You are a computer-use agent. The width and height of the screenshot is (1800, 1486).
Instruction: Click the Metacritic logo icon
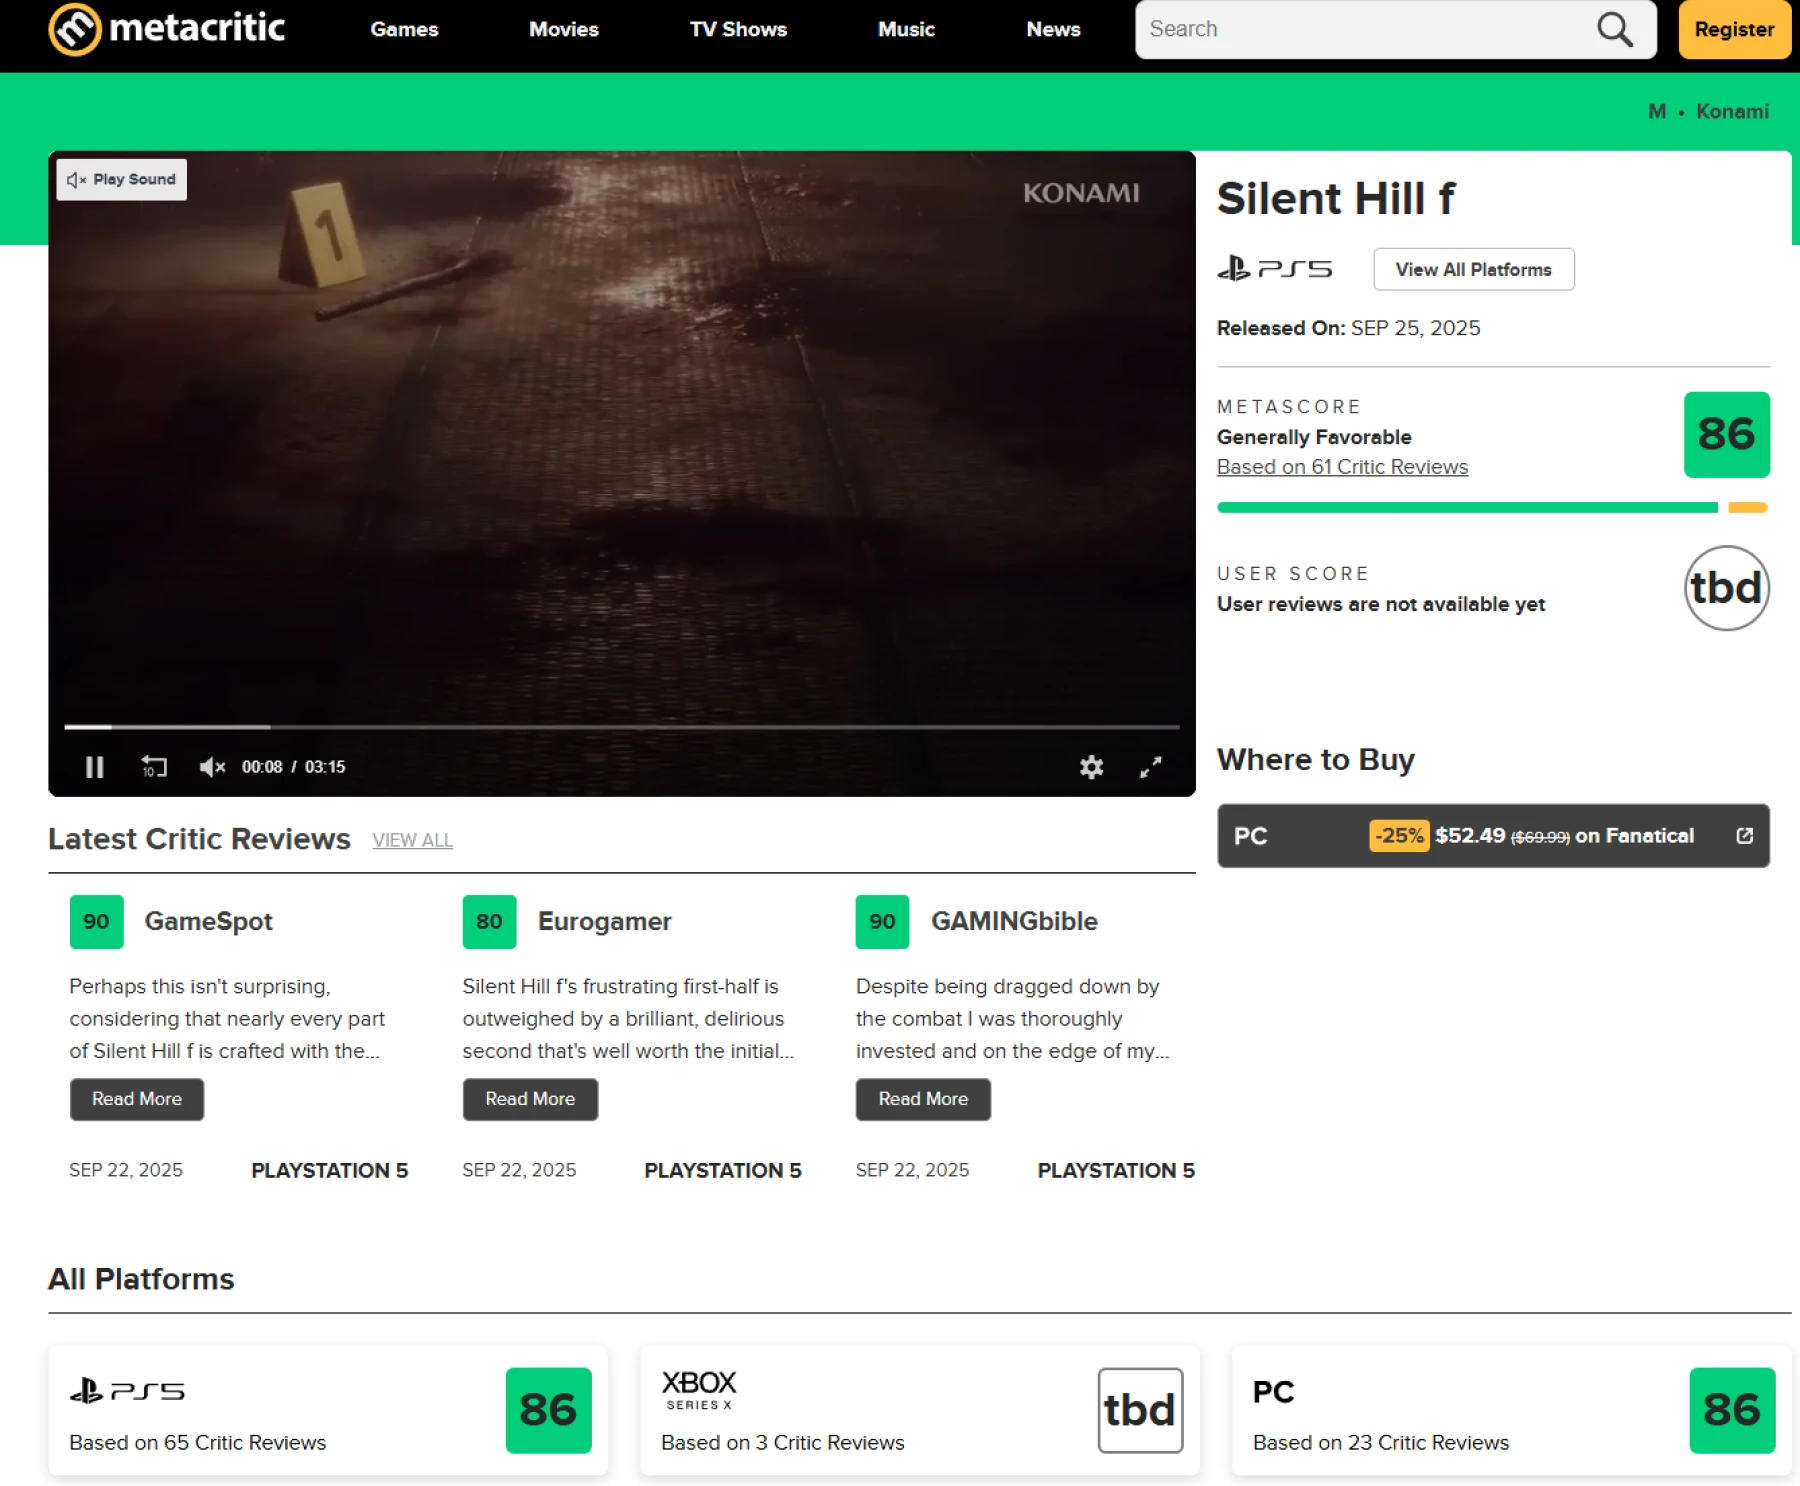click(x=75, y=29)
